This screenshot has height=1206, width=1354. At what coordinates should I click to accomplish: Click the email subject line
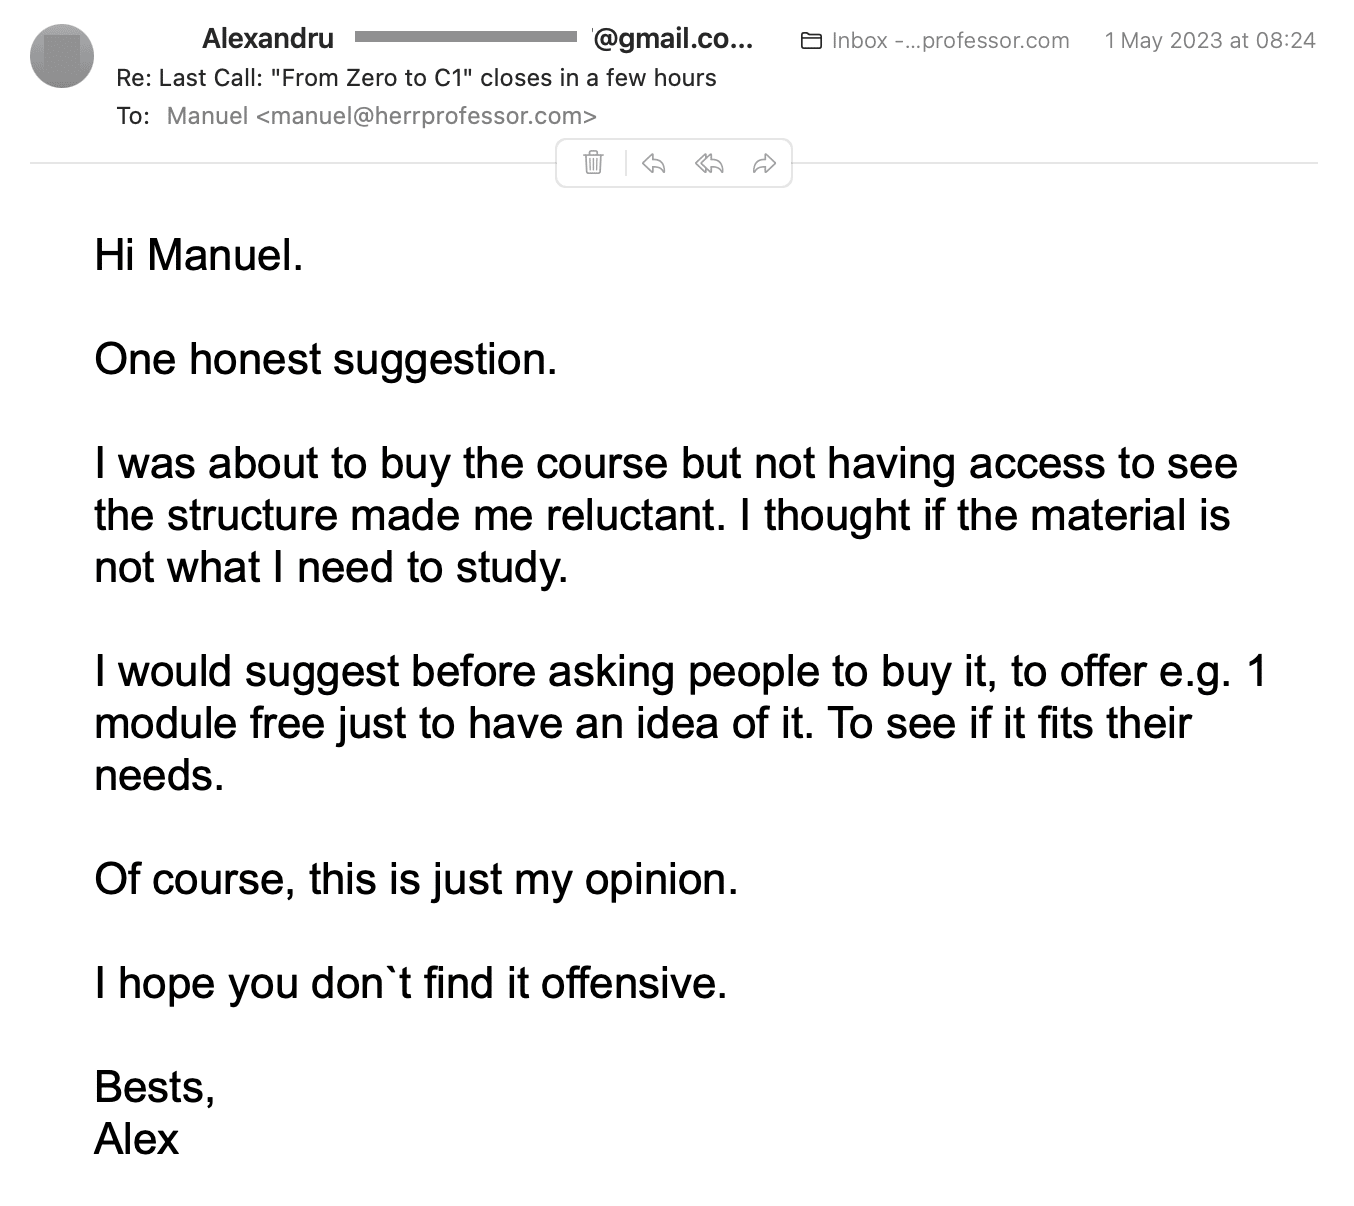click(x=416, y=78)
